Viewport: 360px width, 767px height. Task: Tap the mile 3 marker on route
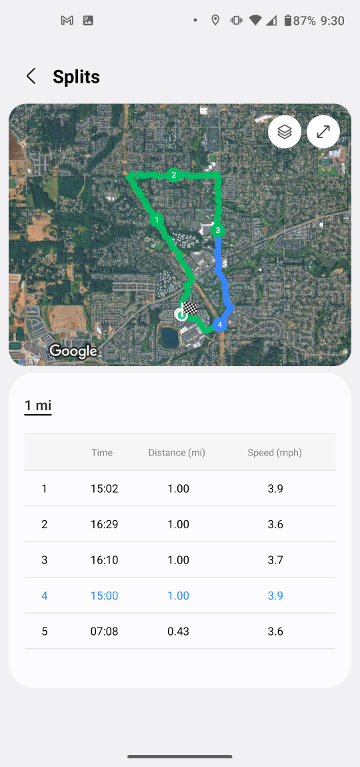click(x=218, y=230)
